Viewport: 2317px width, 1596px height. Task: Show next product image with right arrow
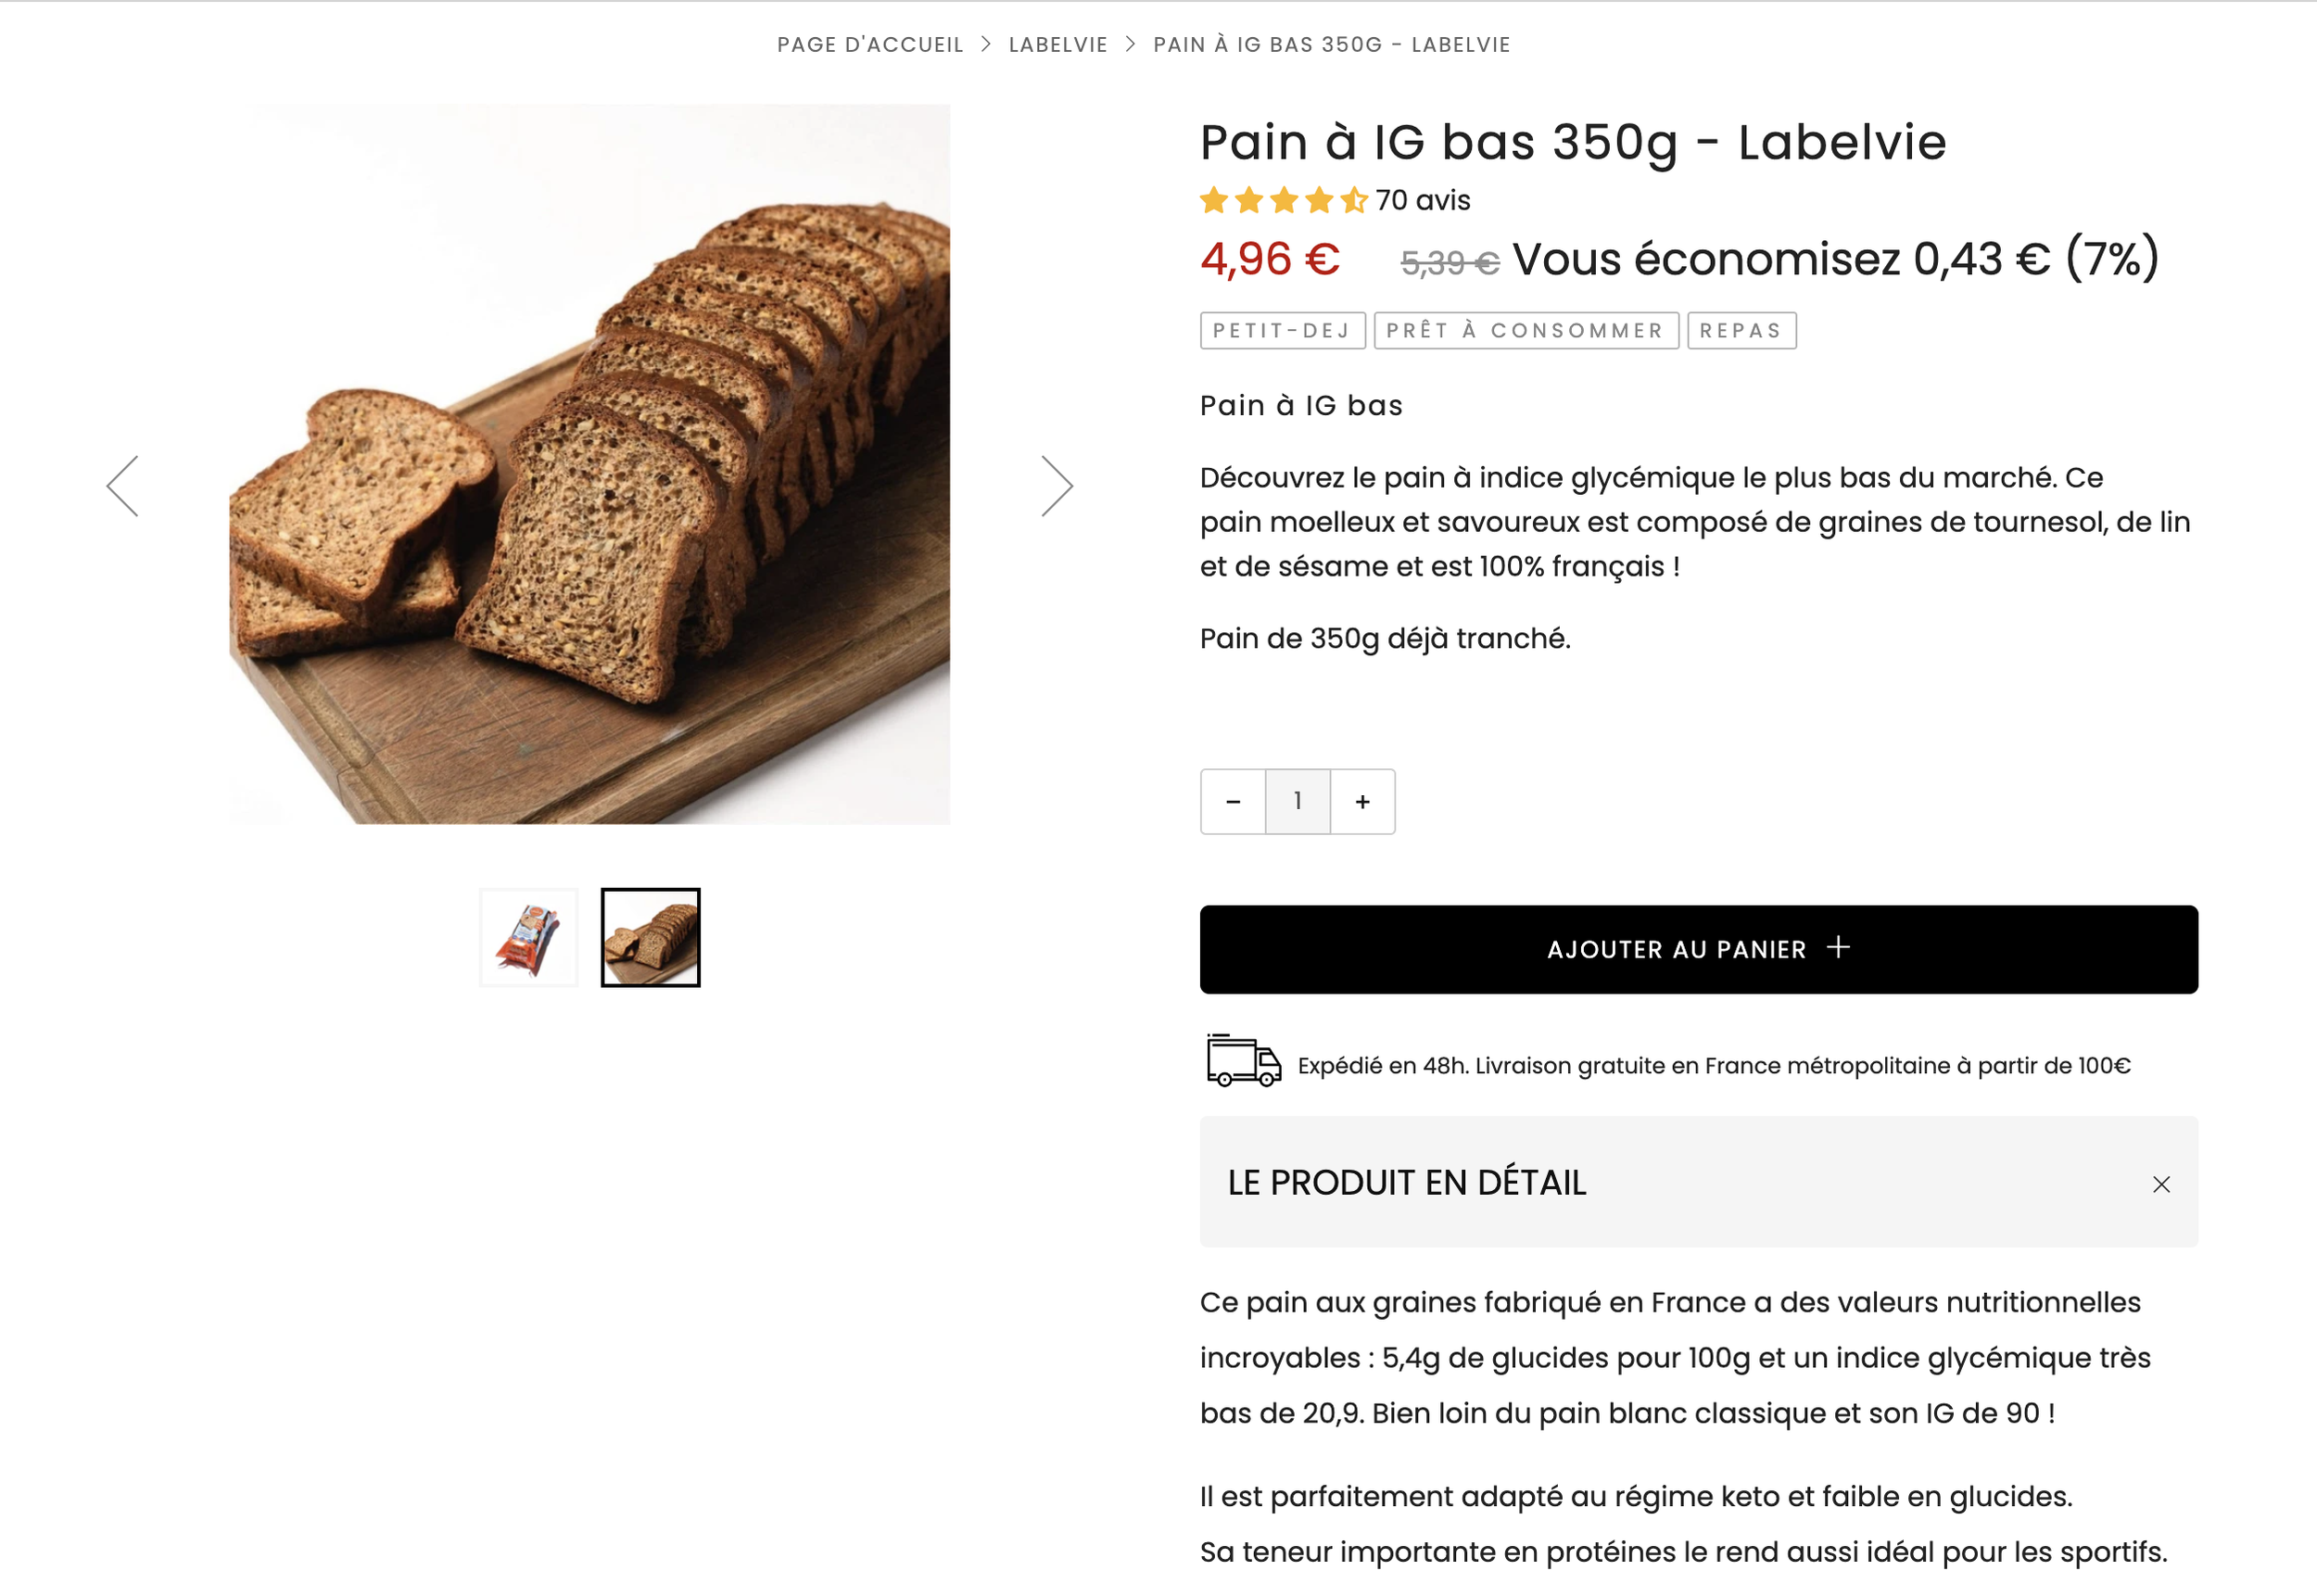[1057, 486]
